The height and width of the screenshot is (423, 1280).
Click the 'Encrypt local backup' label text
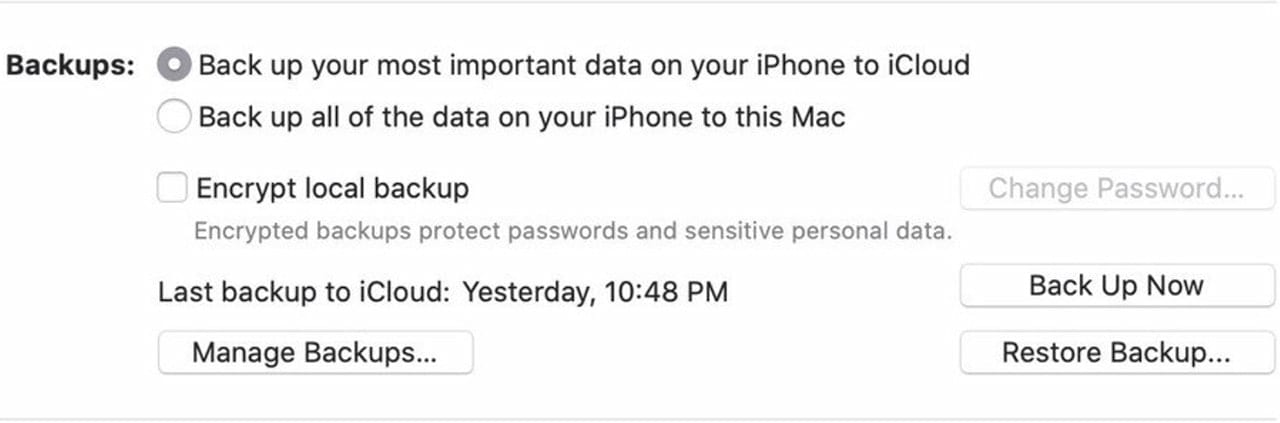tap(332, 188)
